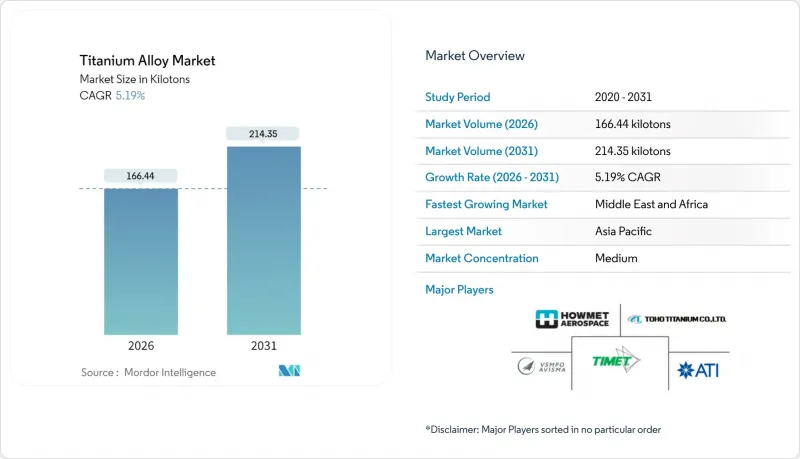Click the Market Overview heading

475,56
